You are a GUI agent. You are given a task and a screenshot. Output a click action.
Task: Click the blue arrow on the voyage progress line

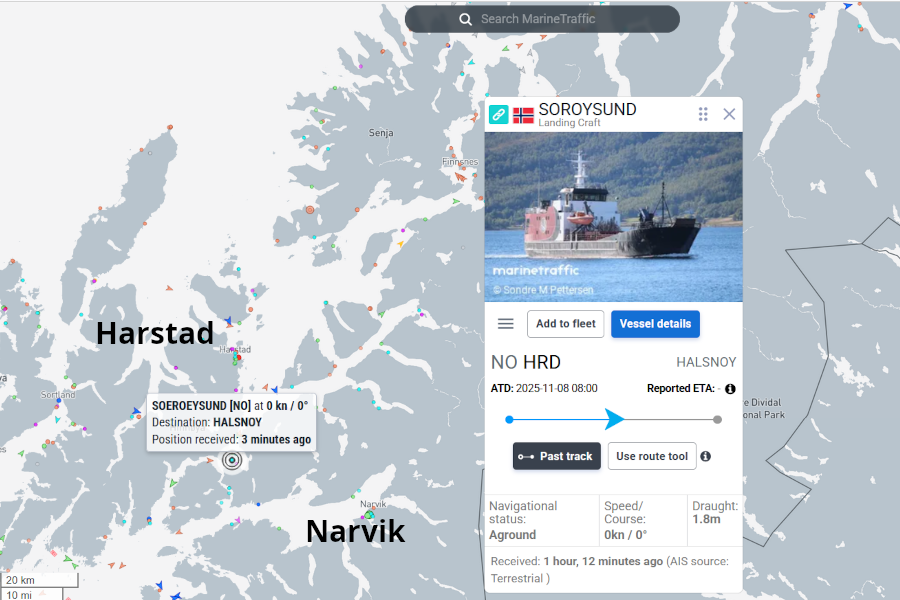[x=614, y=419]
